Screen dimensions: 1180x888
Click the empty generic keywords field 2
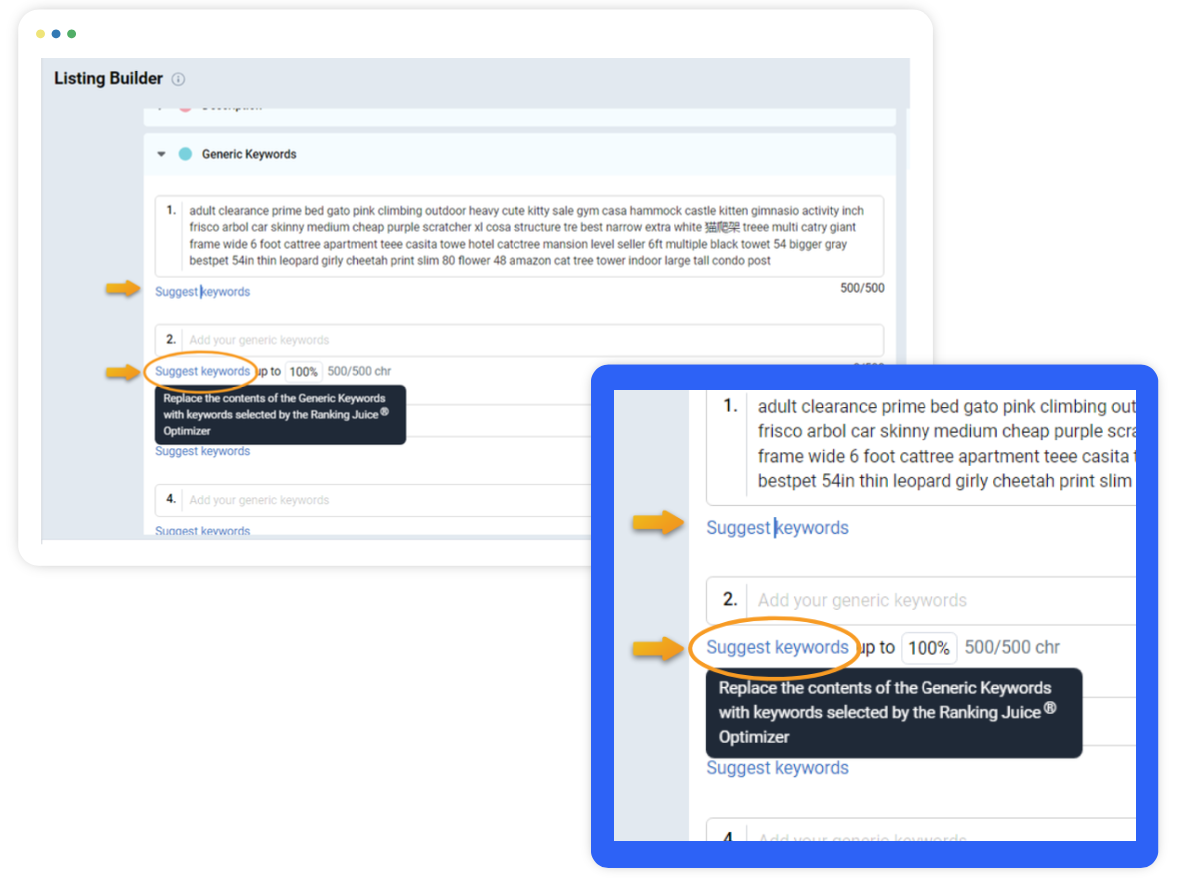point(519,340)
